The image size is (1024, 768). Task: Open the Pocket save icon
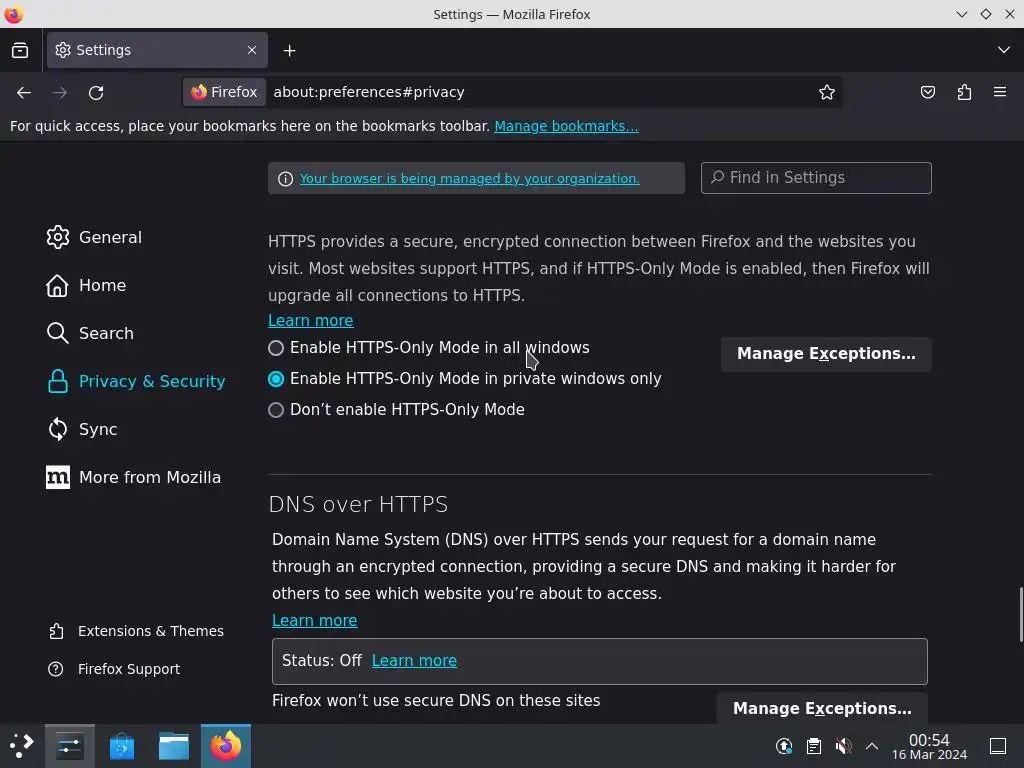point(928,92)
